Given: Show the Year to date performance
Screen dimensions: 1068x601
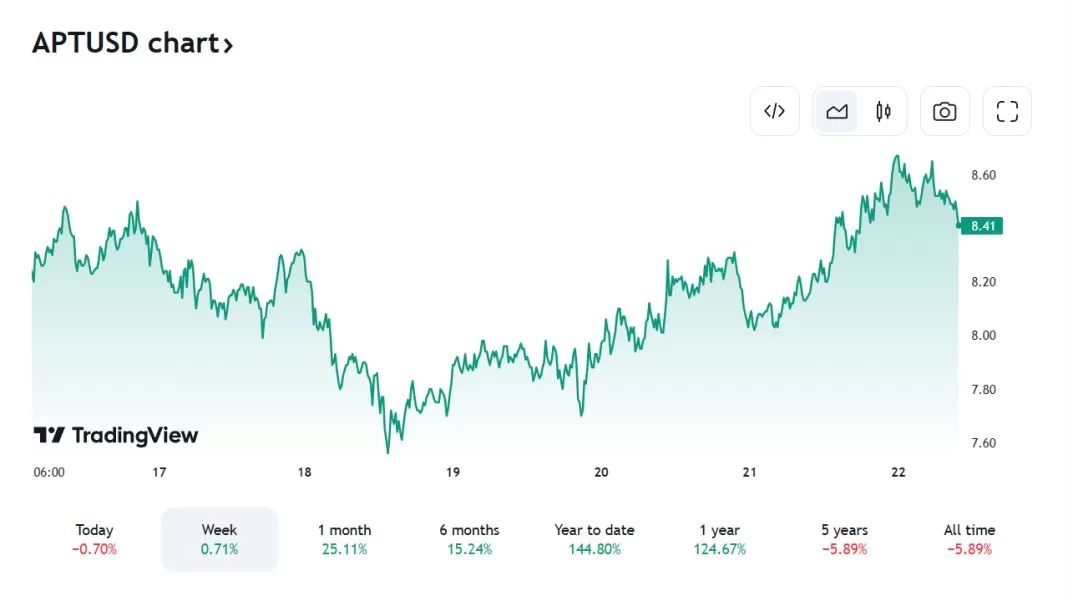Looking at the screenshot, I should pyautogui.click(x=594, y=539).
